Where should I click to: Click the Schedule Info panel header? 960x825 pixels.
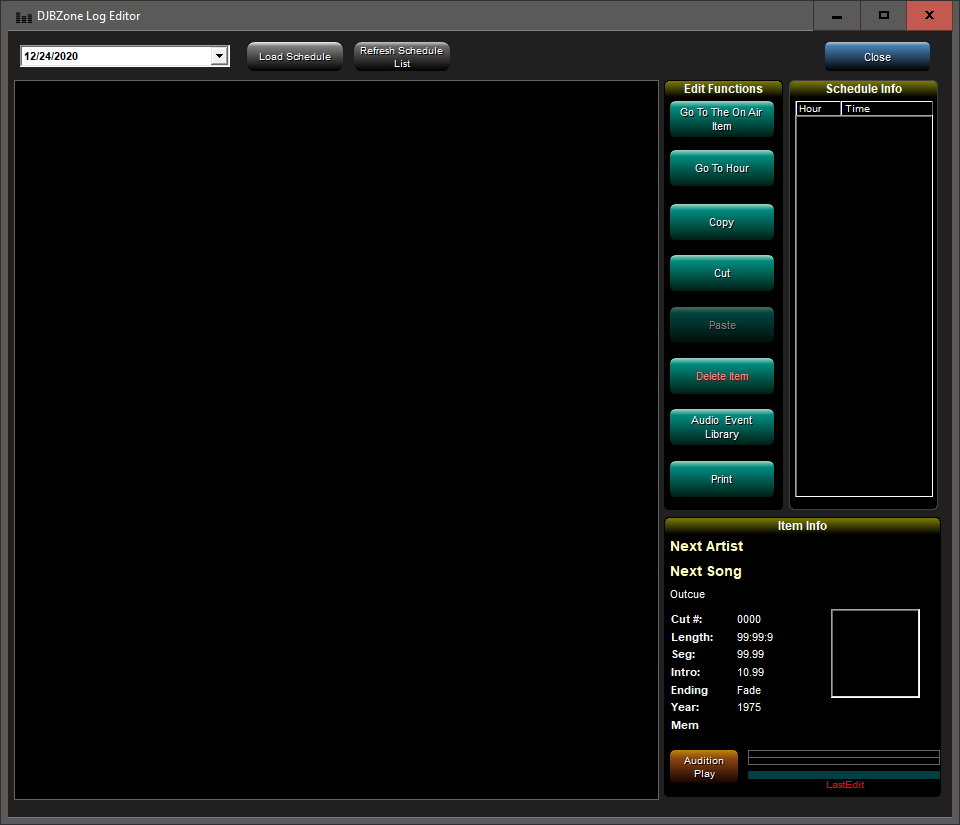point(863,89)
